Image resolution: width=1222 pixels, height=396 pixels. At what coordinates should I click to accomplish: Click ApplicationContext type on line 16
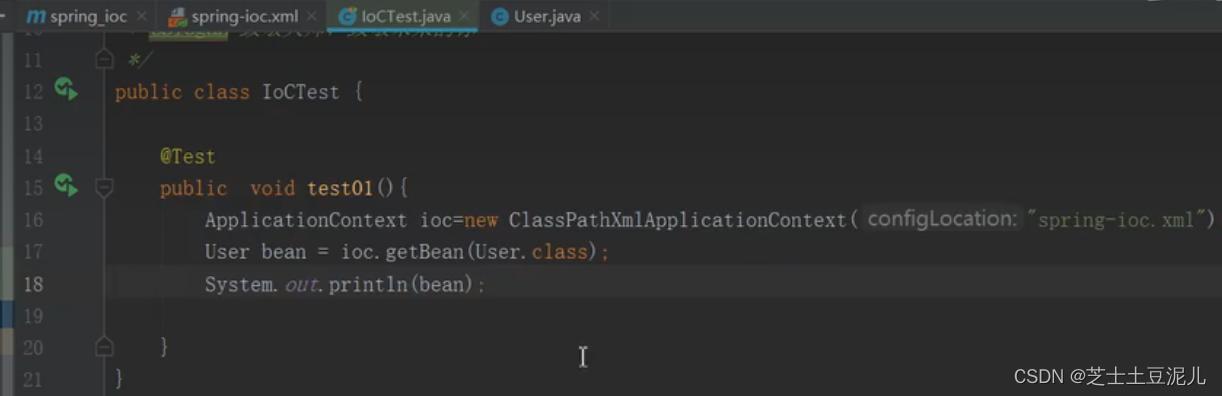(306, 220)
